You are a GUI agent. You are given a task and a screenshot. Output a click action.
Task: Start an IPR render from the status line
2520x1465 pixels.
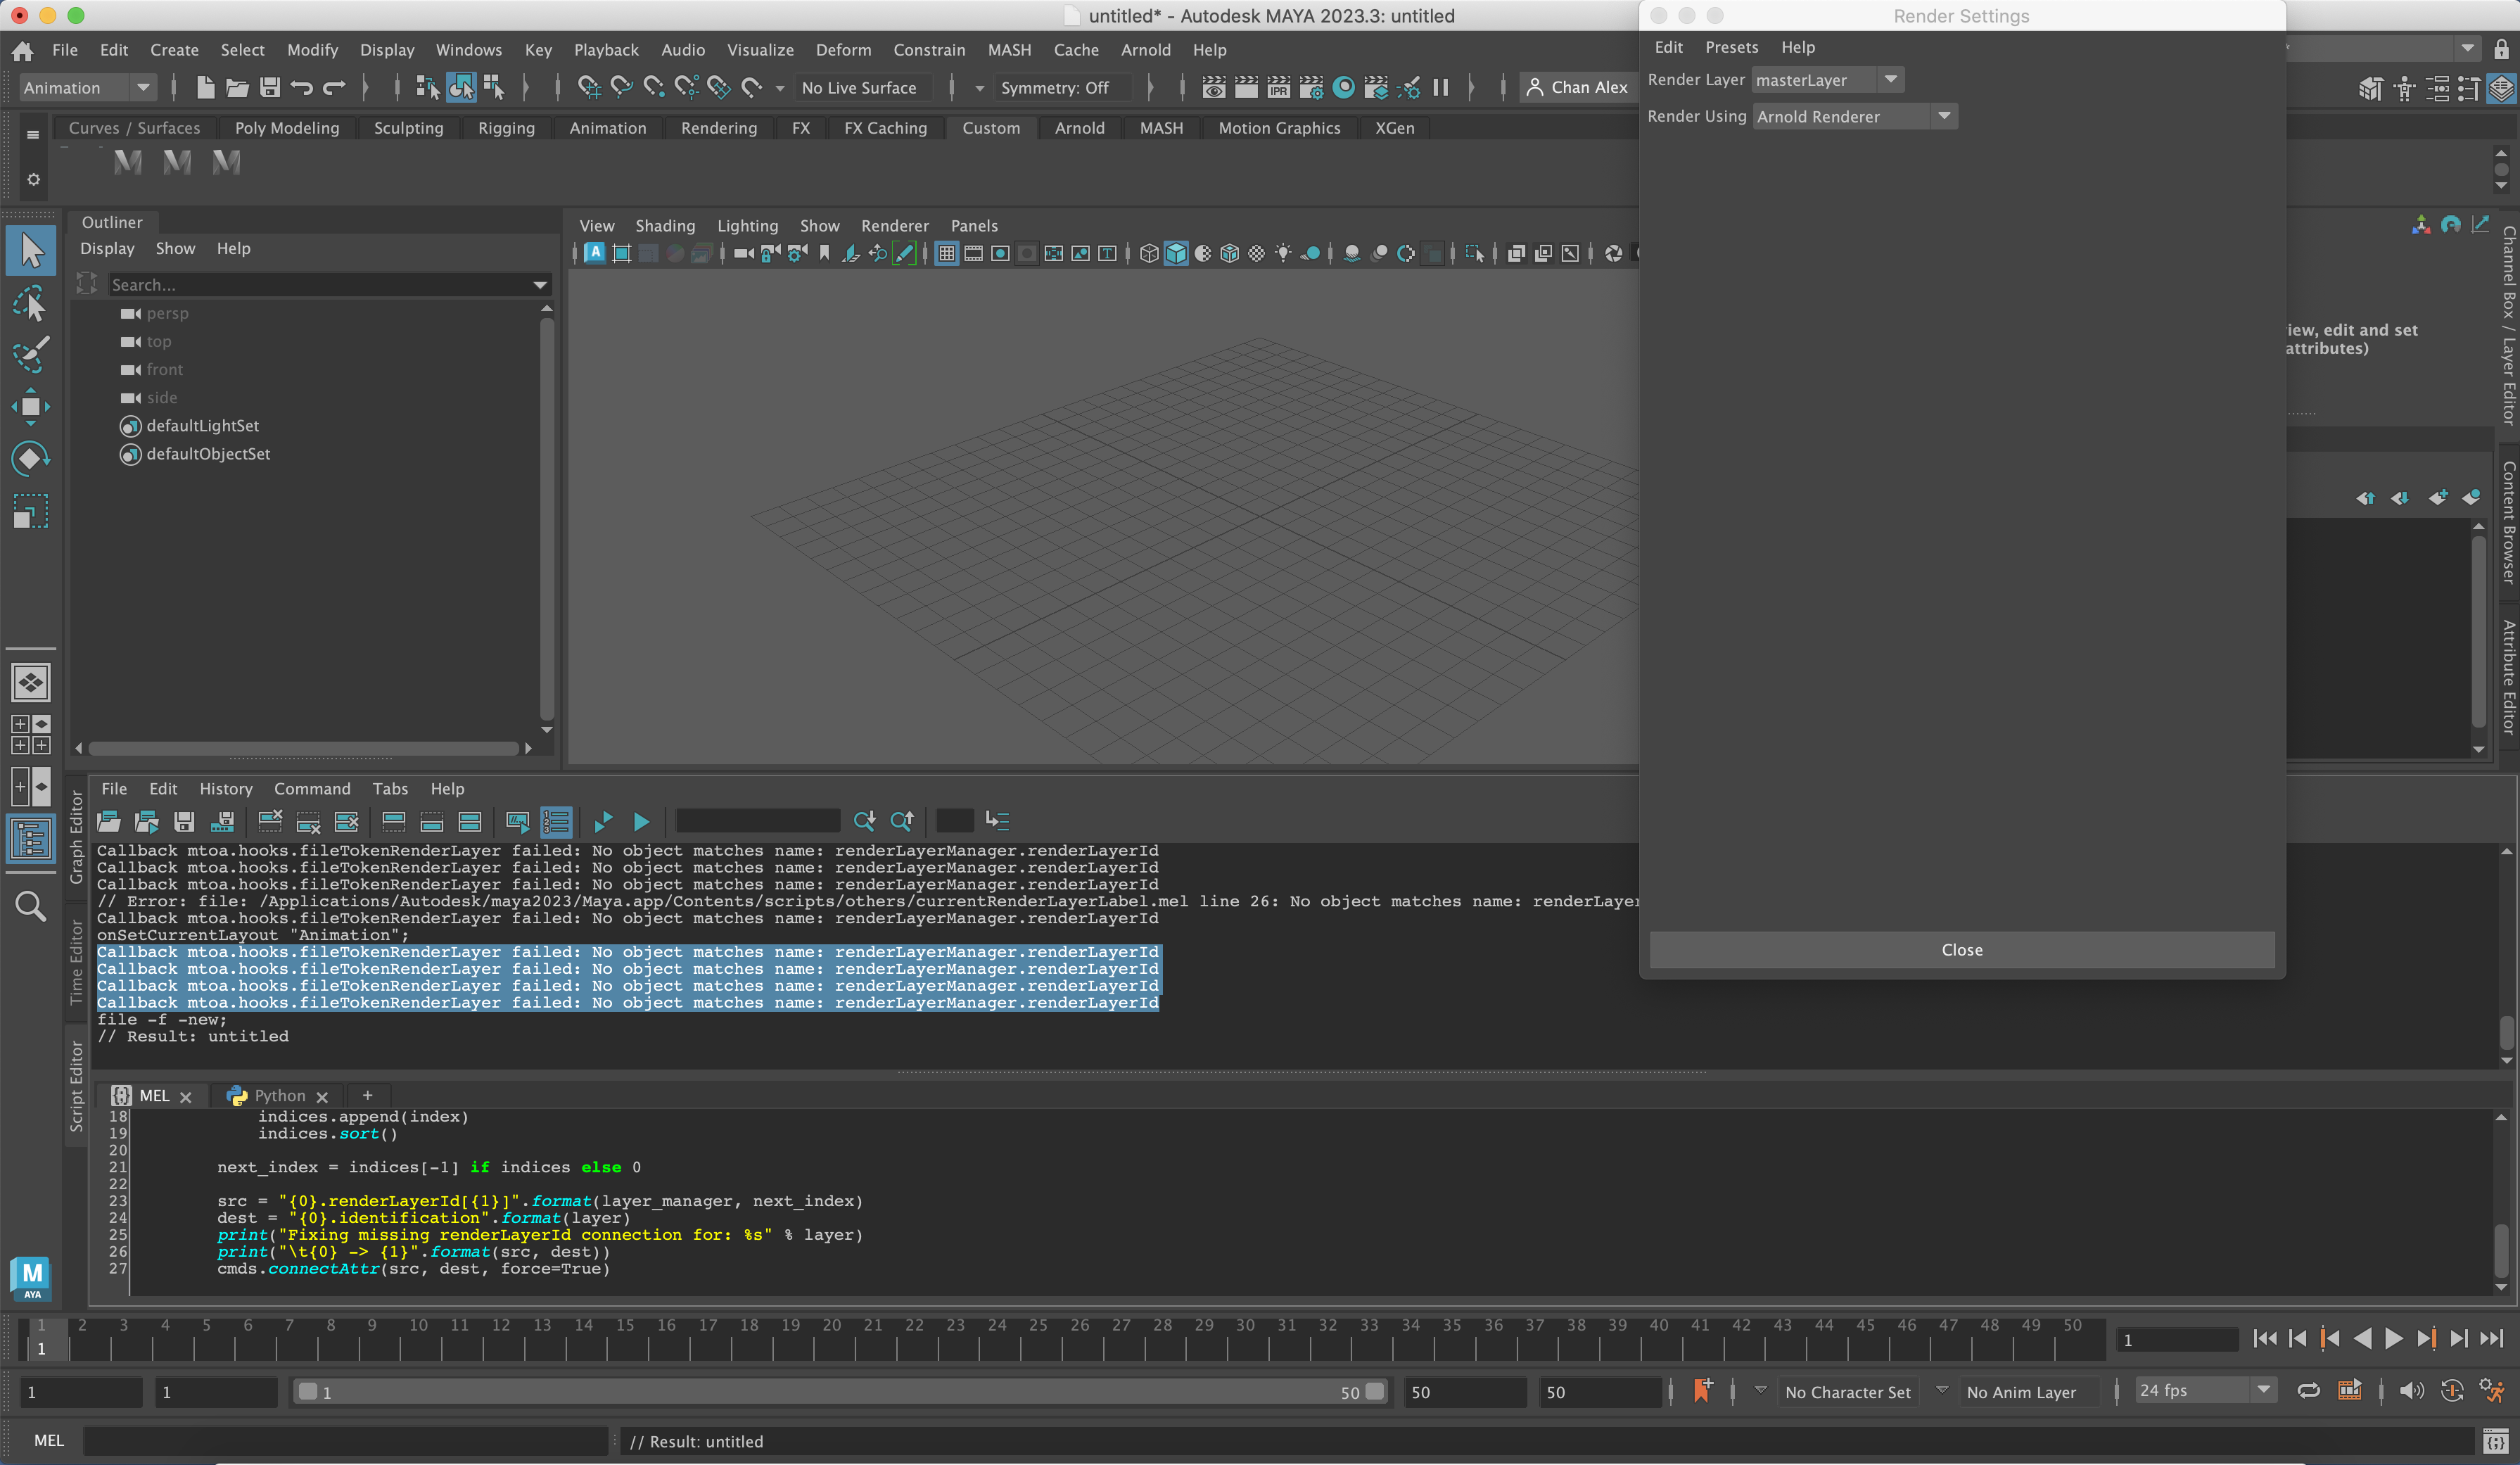pos(1279,88)
